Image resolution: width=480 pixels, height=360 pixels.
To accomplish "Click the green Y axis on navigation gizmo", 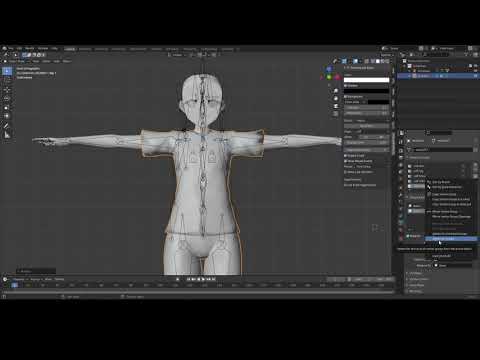I will pos(329,77).
